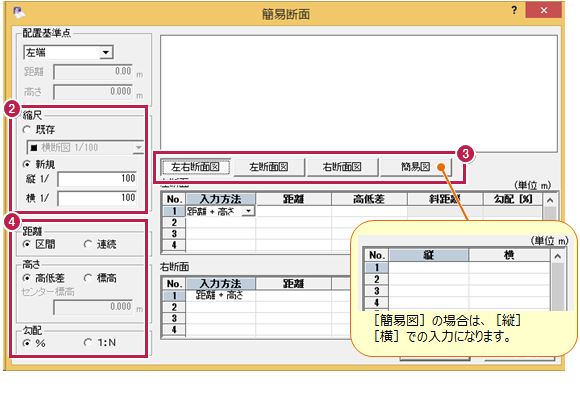Expand the 横断図 1/100 scale dropdown
This screenshot has height=398, width=580.
138,148
